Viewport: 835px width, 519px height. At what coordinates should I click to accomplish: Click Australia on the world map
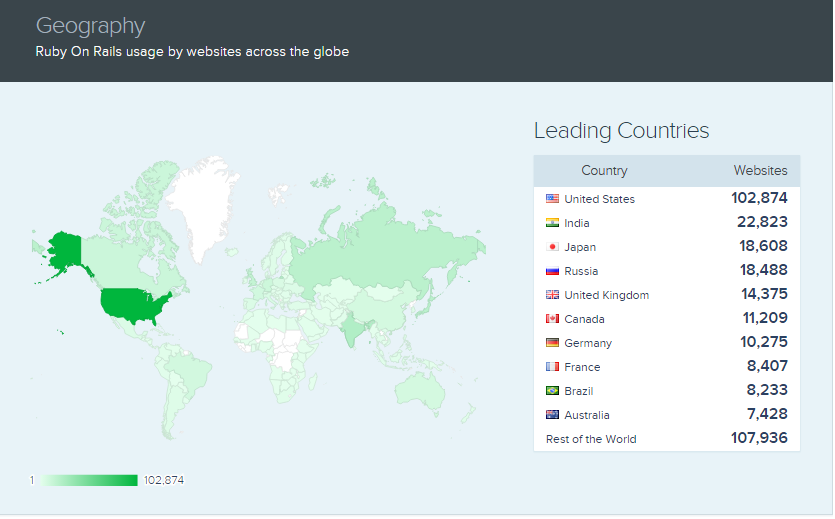421,391
